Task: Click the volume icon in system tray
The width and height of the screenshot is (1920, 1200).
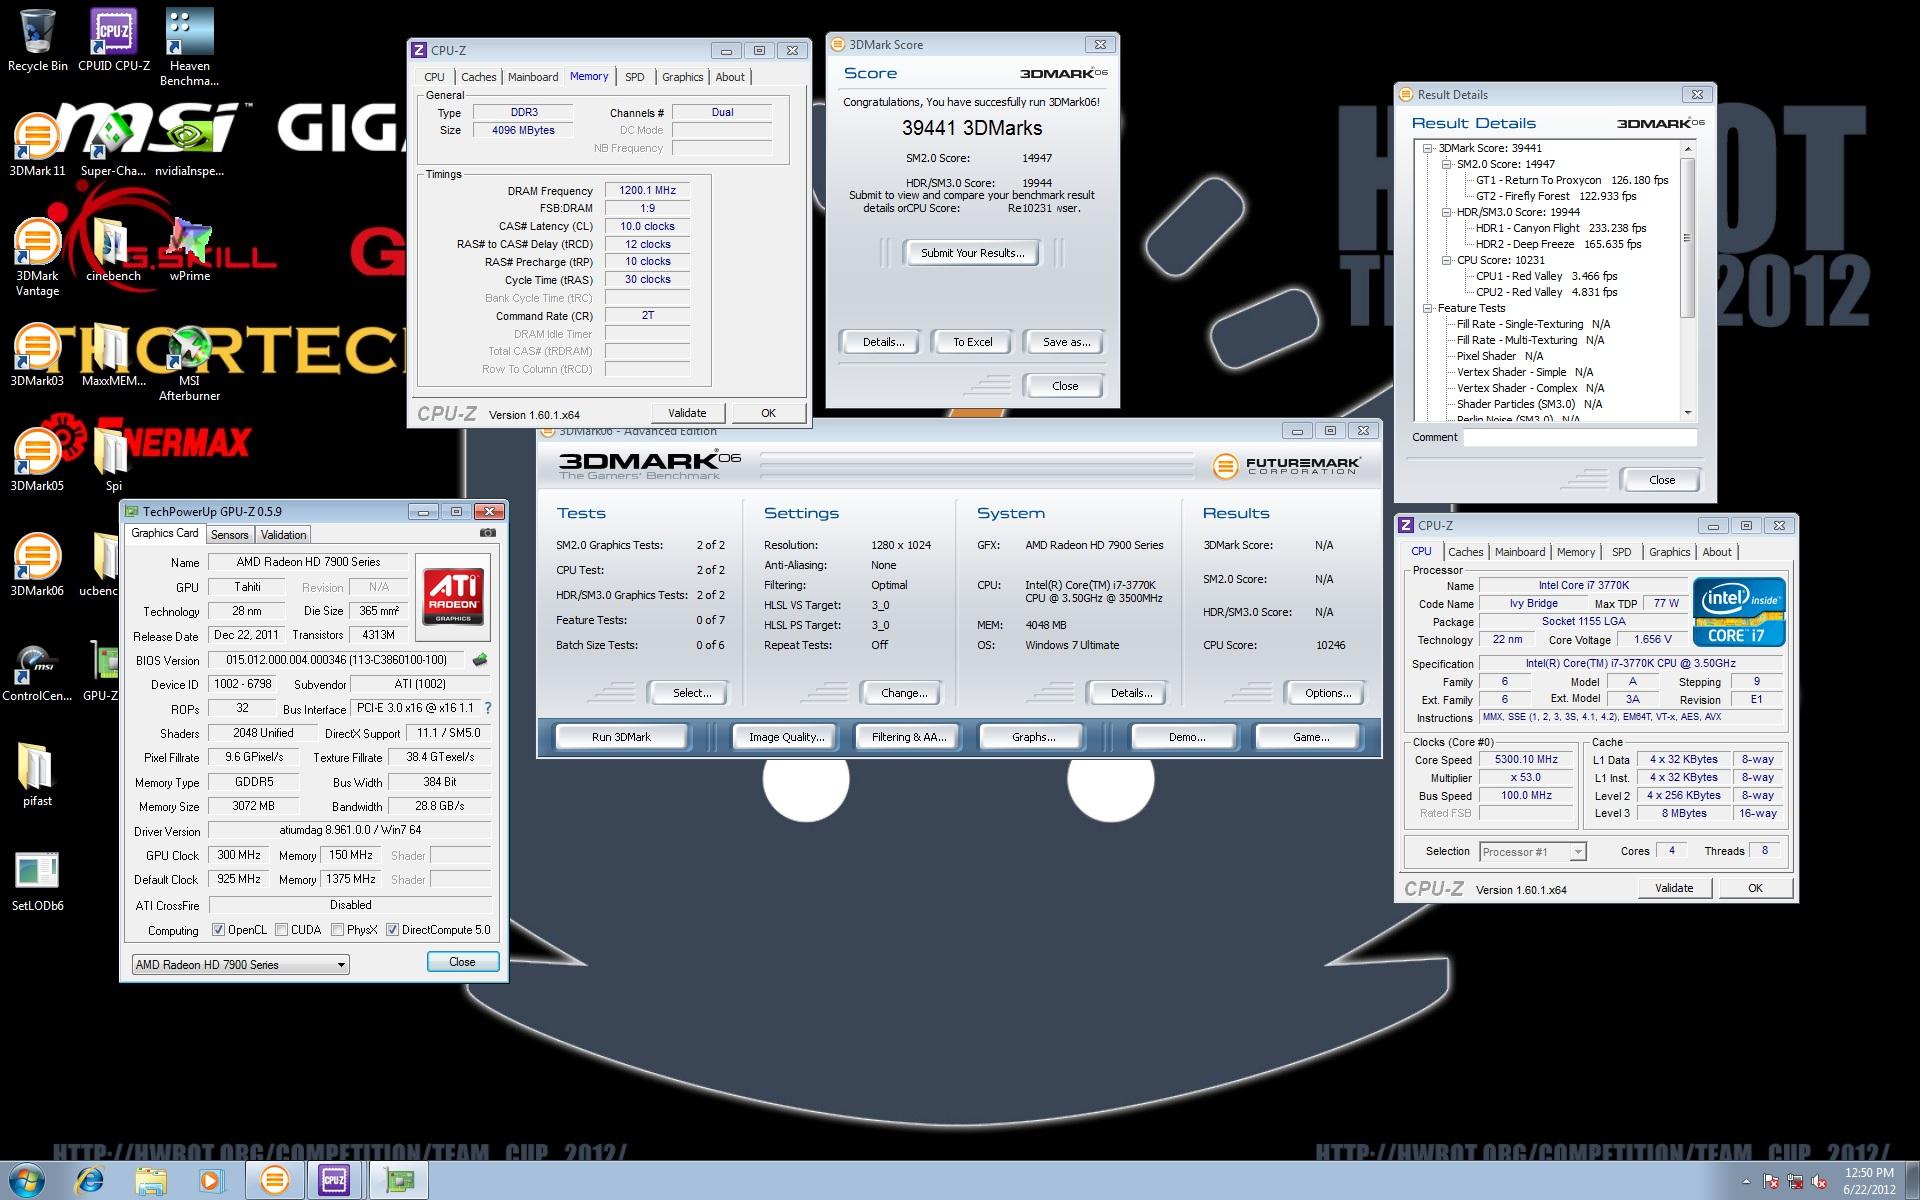Action: pos(1819,1181)
